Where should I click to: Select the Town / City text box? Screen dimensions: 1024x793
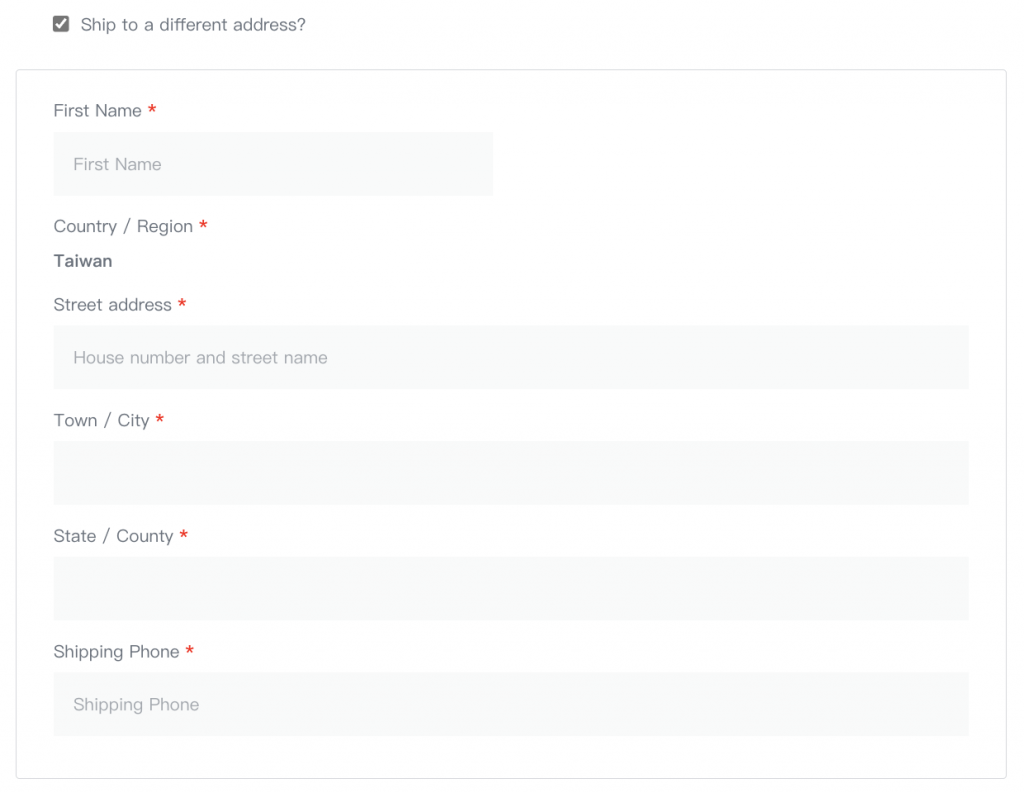[511, 473]
